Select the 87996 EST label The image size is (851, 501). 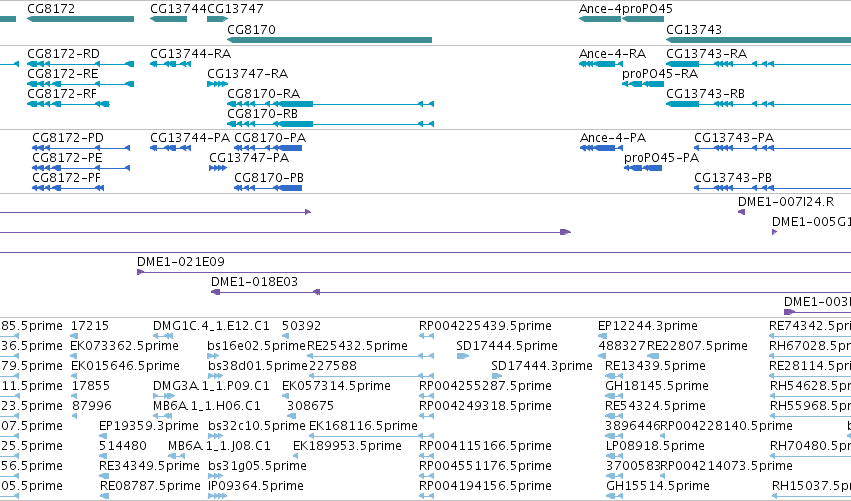click(92, 406)
